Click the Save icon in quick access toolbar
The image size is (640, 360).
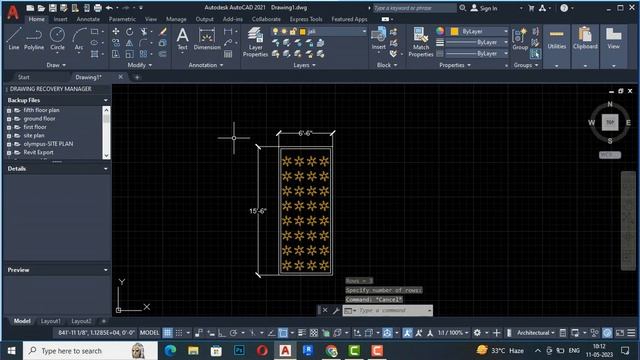coord(53,8)
